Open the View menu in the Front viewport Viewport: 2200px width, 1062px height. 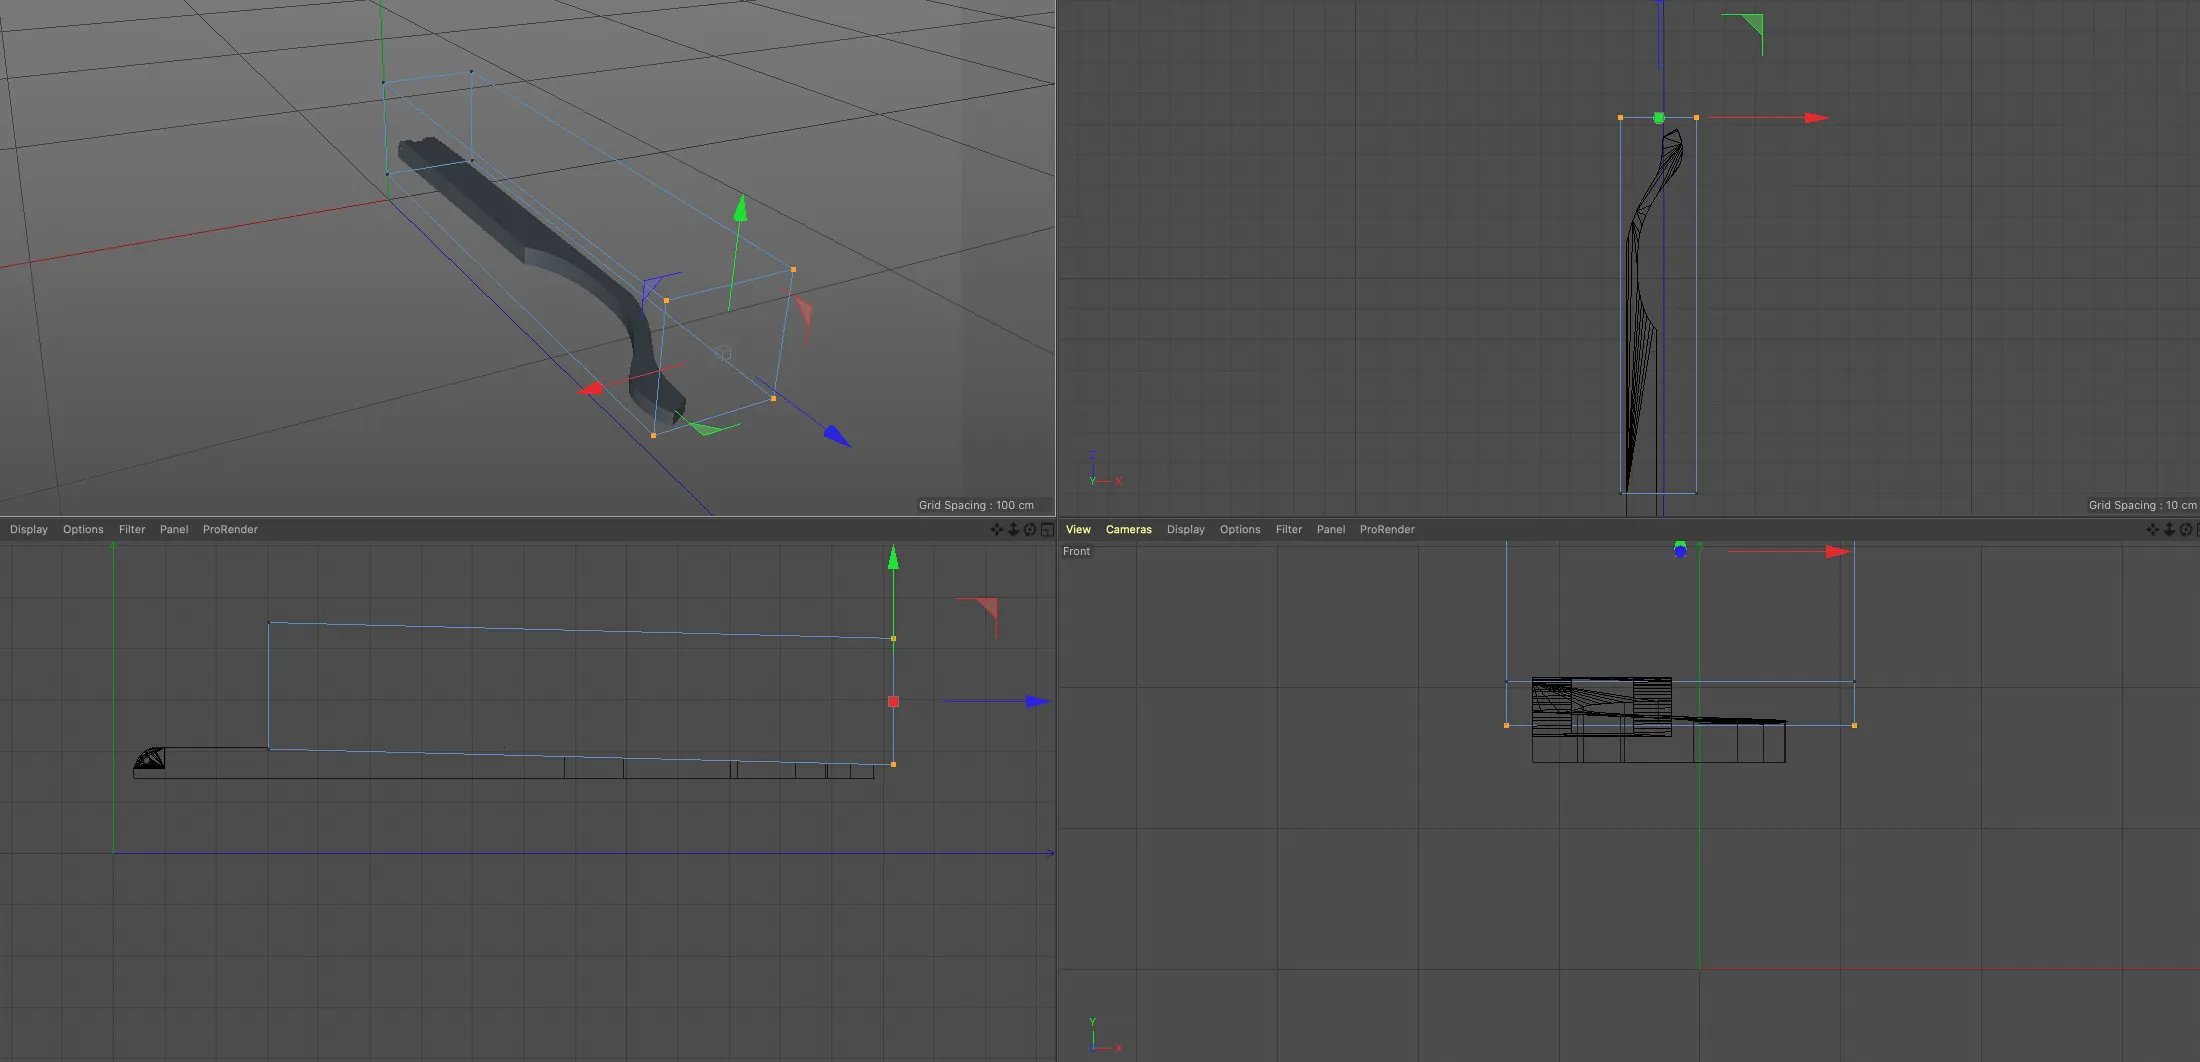tap(1078, 530)
